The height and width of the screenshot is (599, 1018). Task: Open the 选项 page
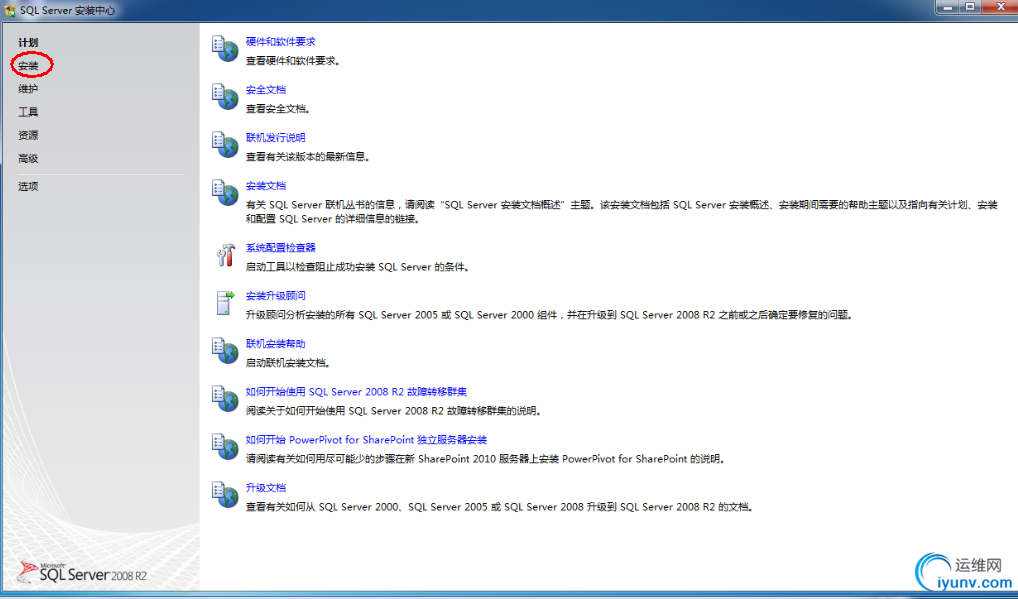28,186
